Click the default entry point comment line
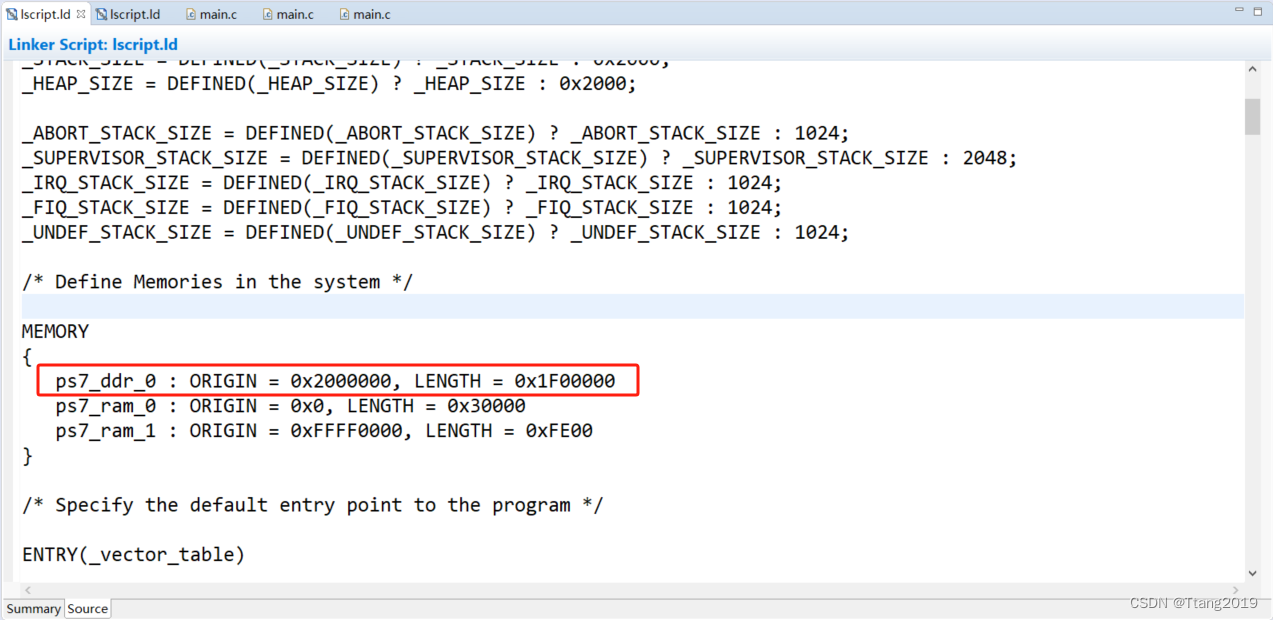The image size is (1273, 620). coord(312,505)
